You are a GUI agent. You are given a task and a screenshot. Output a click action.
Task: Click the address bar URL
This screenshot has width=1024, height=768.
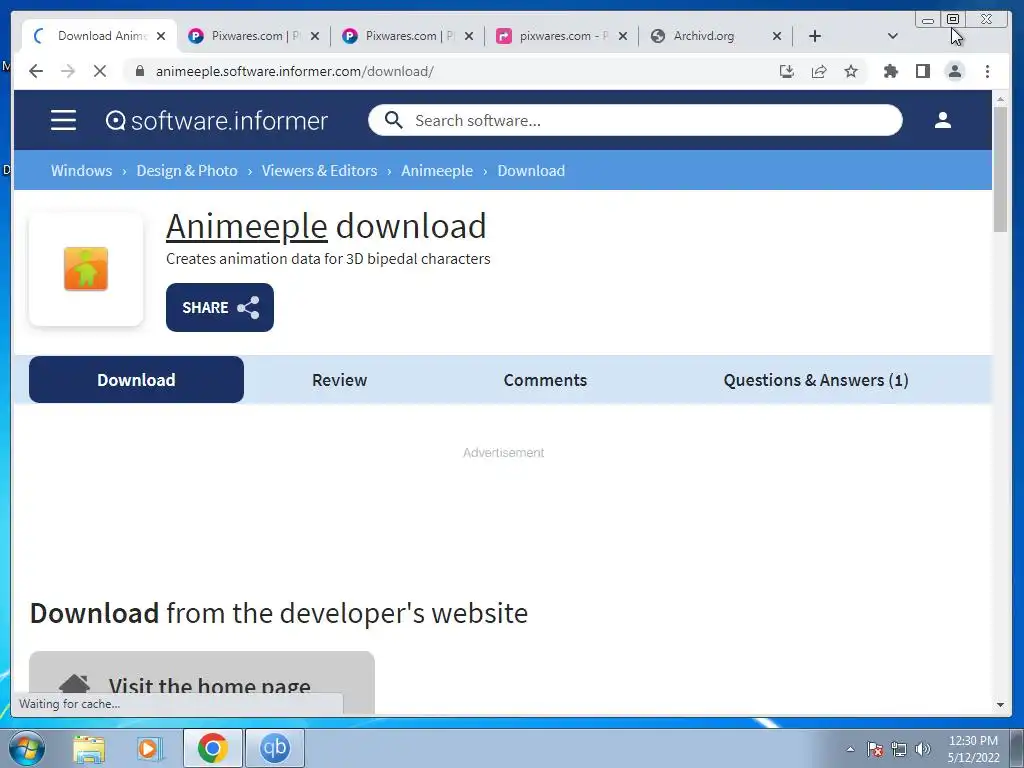click(295, 71)
